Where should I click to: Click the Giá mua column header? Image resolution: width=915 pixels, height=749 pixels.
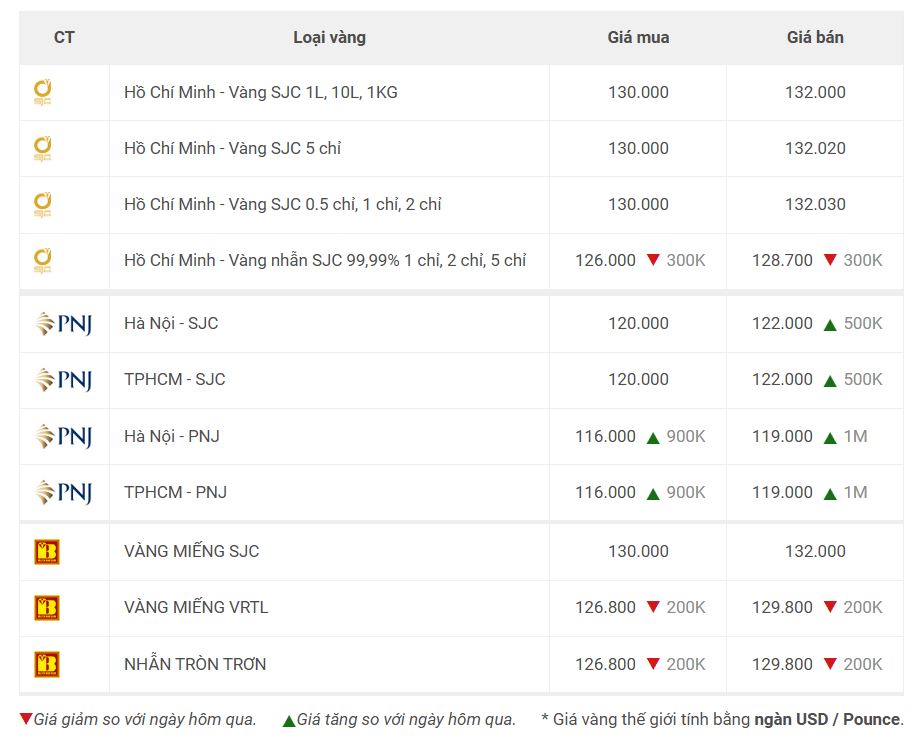(638, 37)
